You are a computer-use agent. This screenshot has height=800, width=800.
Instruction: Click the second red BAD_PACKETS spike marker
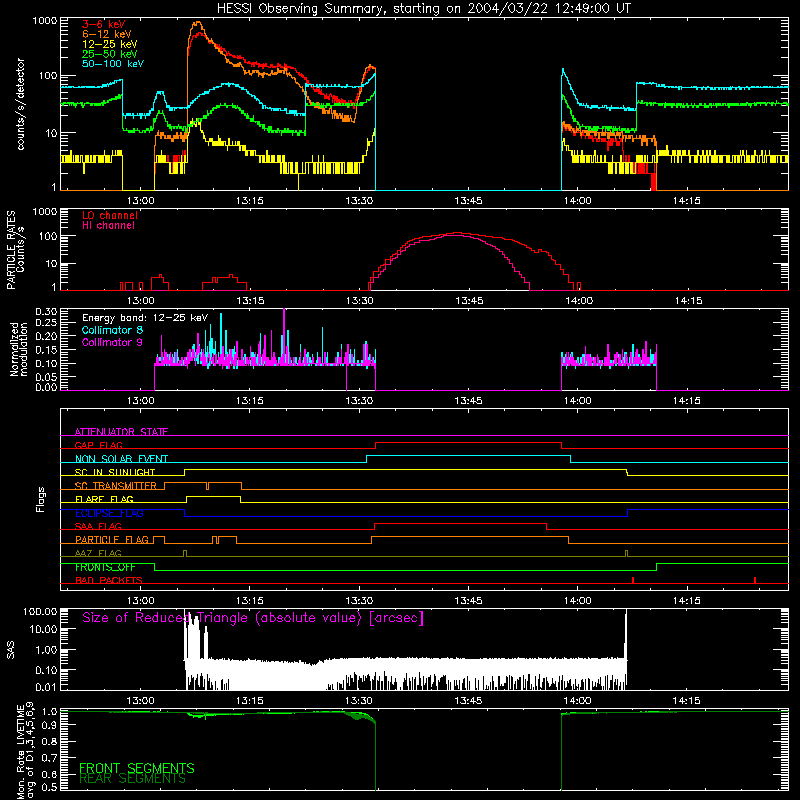pos(755,580)
